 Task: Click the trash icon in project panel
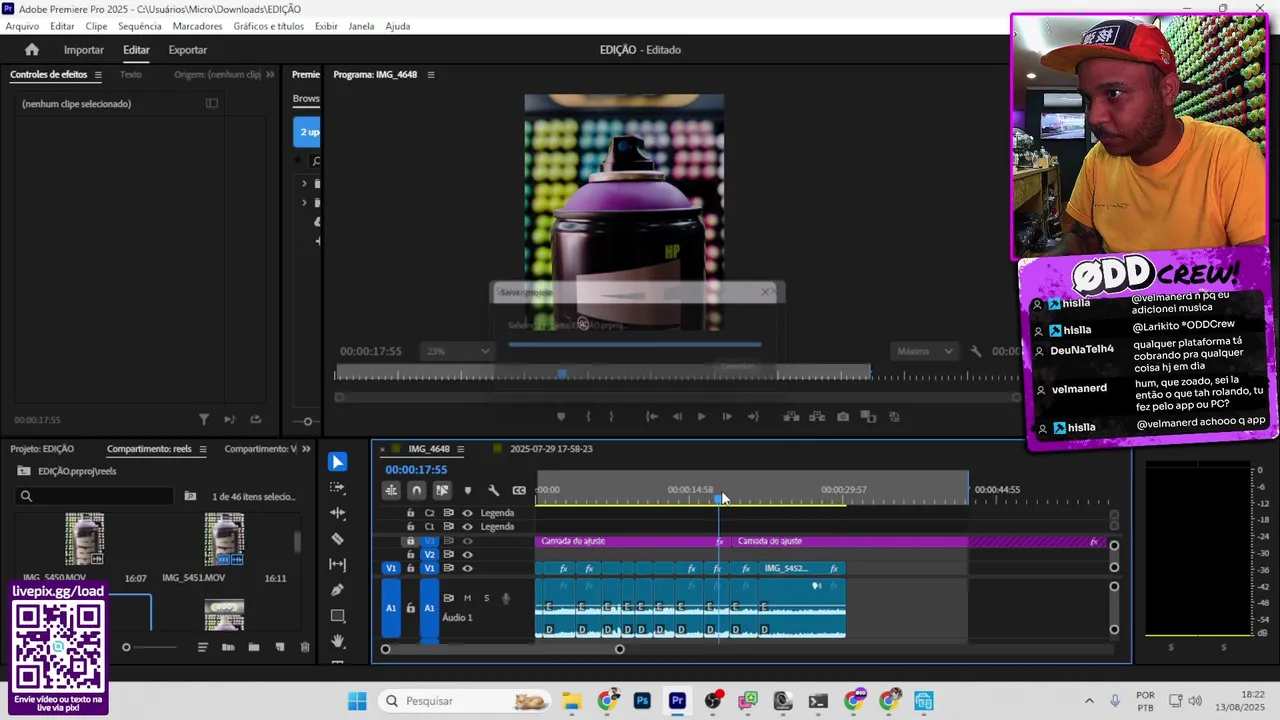point(305,647)
